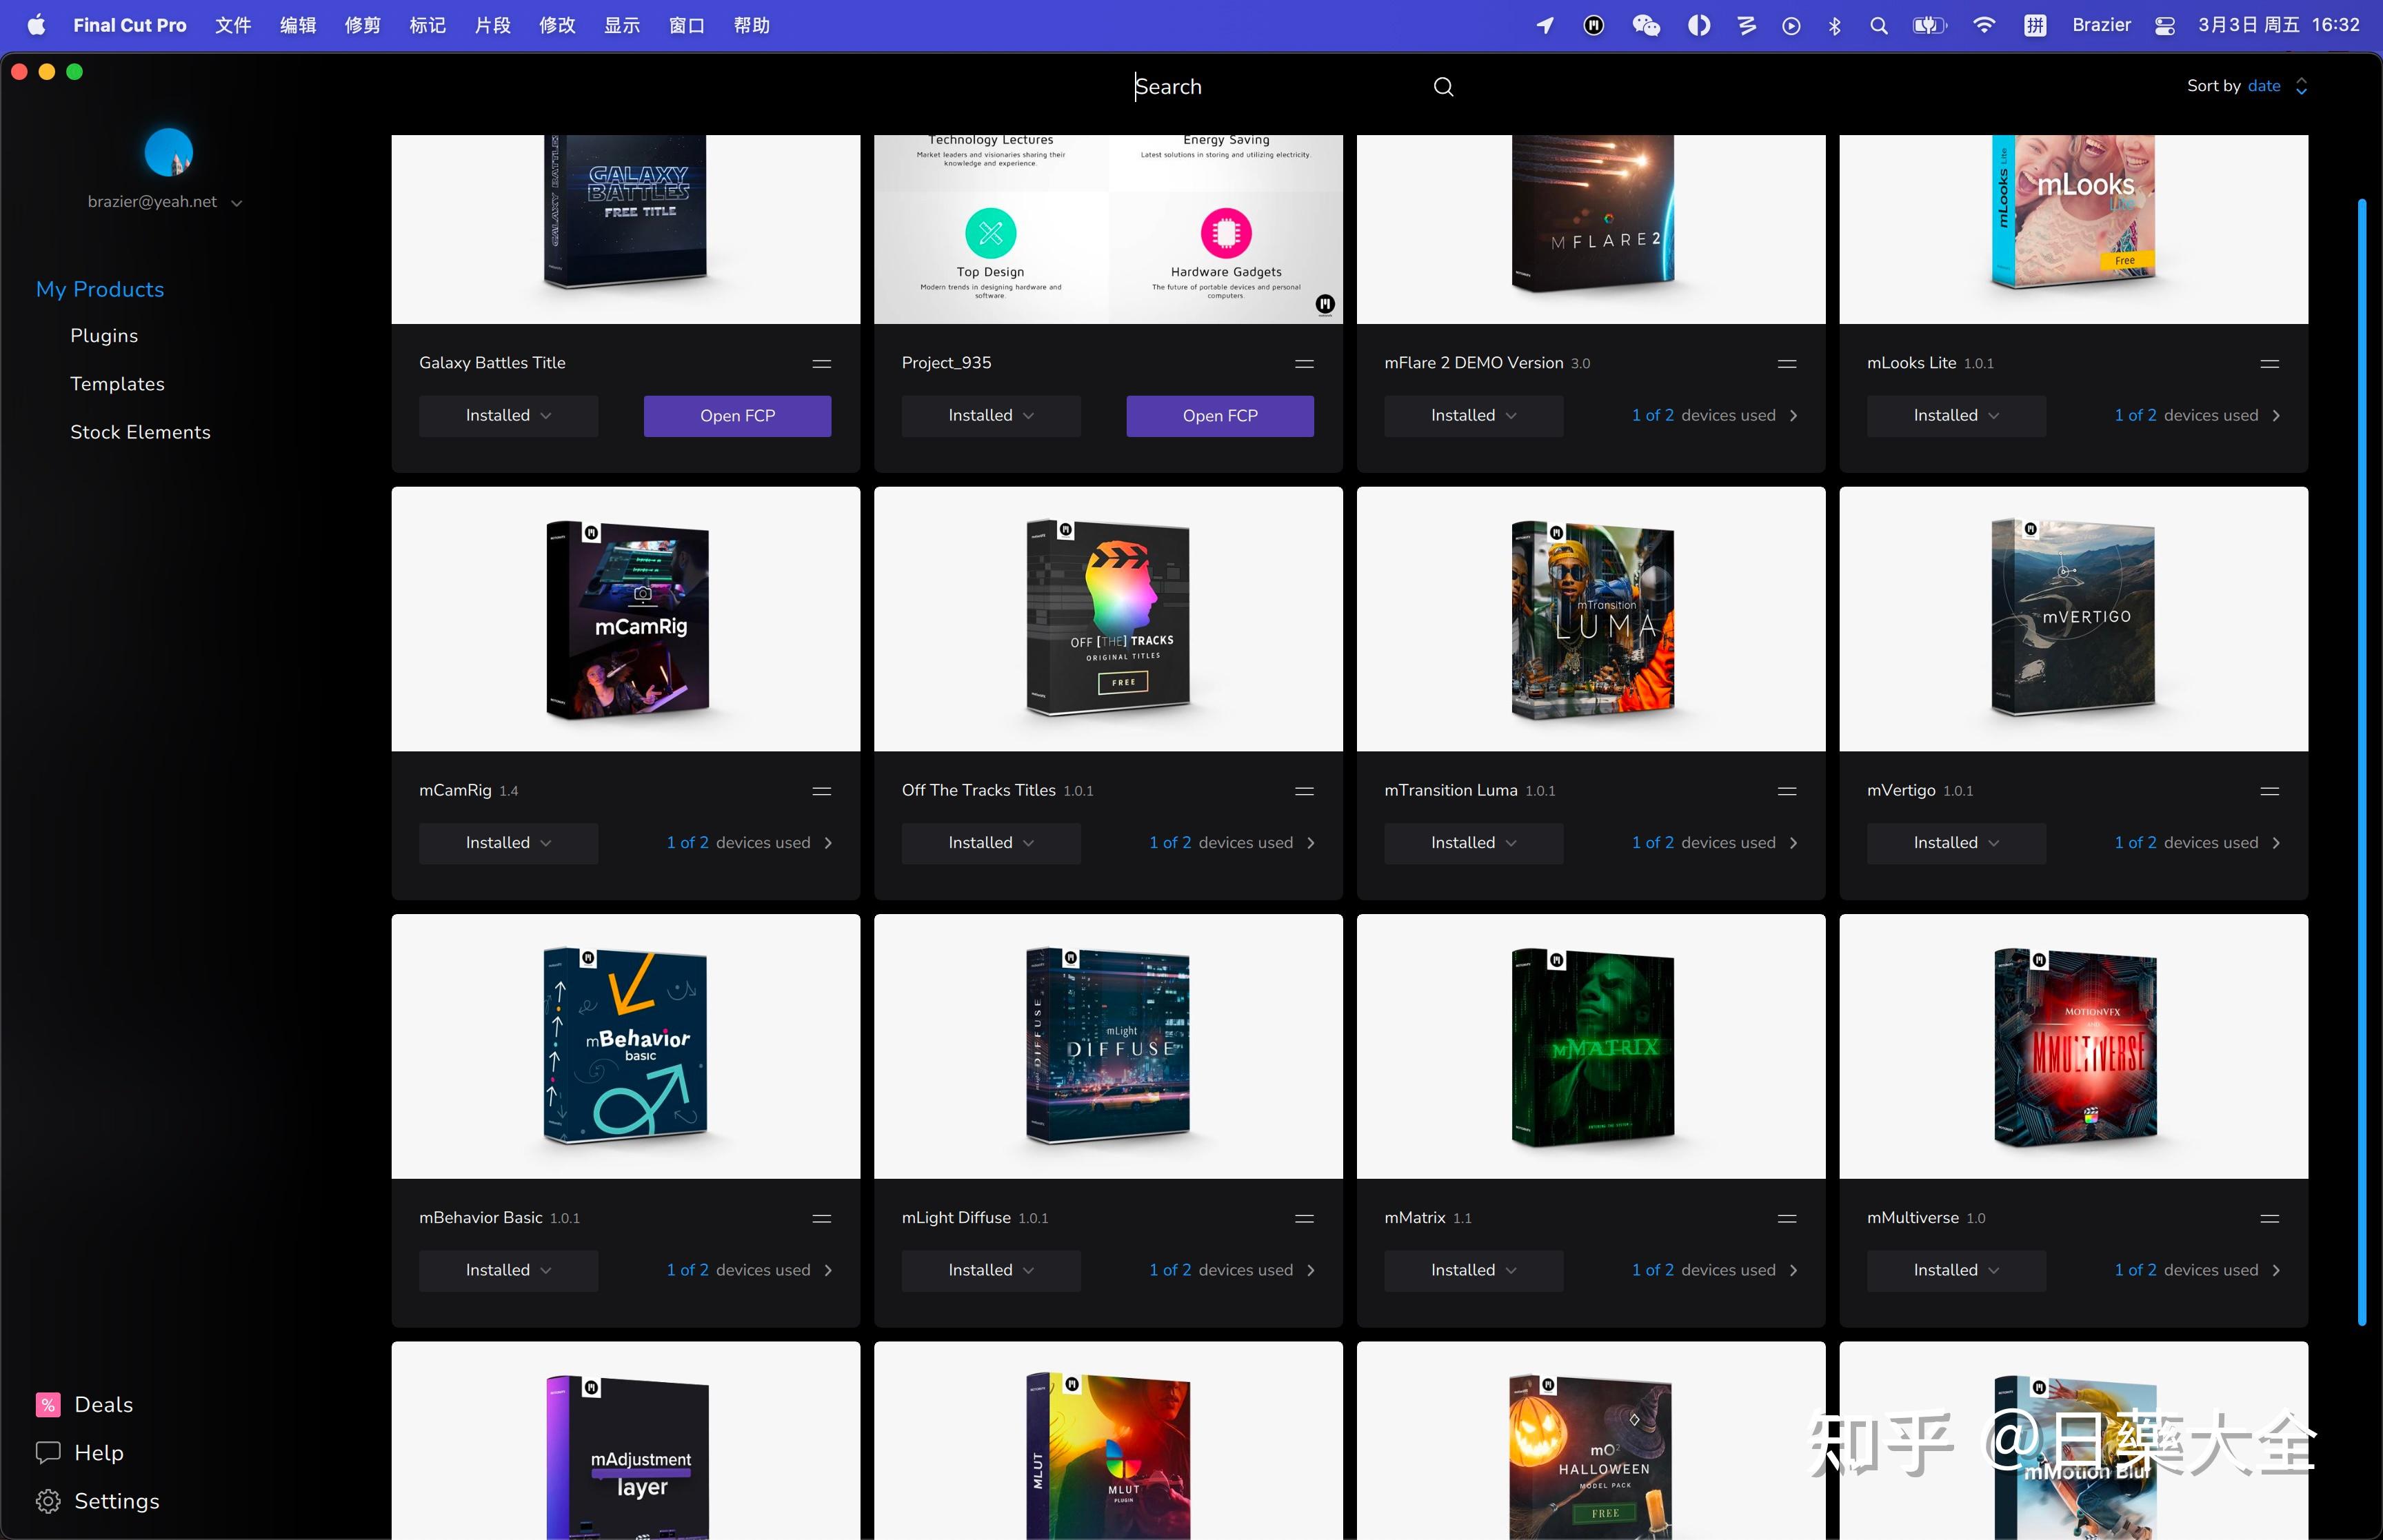
Task: Click the search magnifier icon
Action: [x=1443, y=87]
